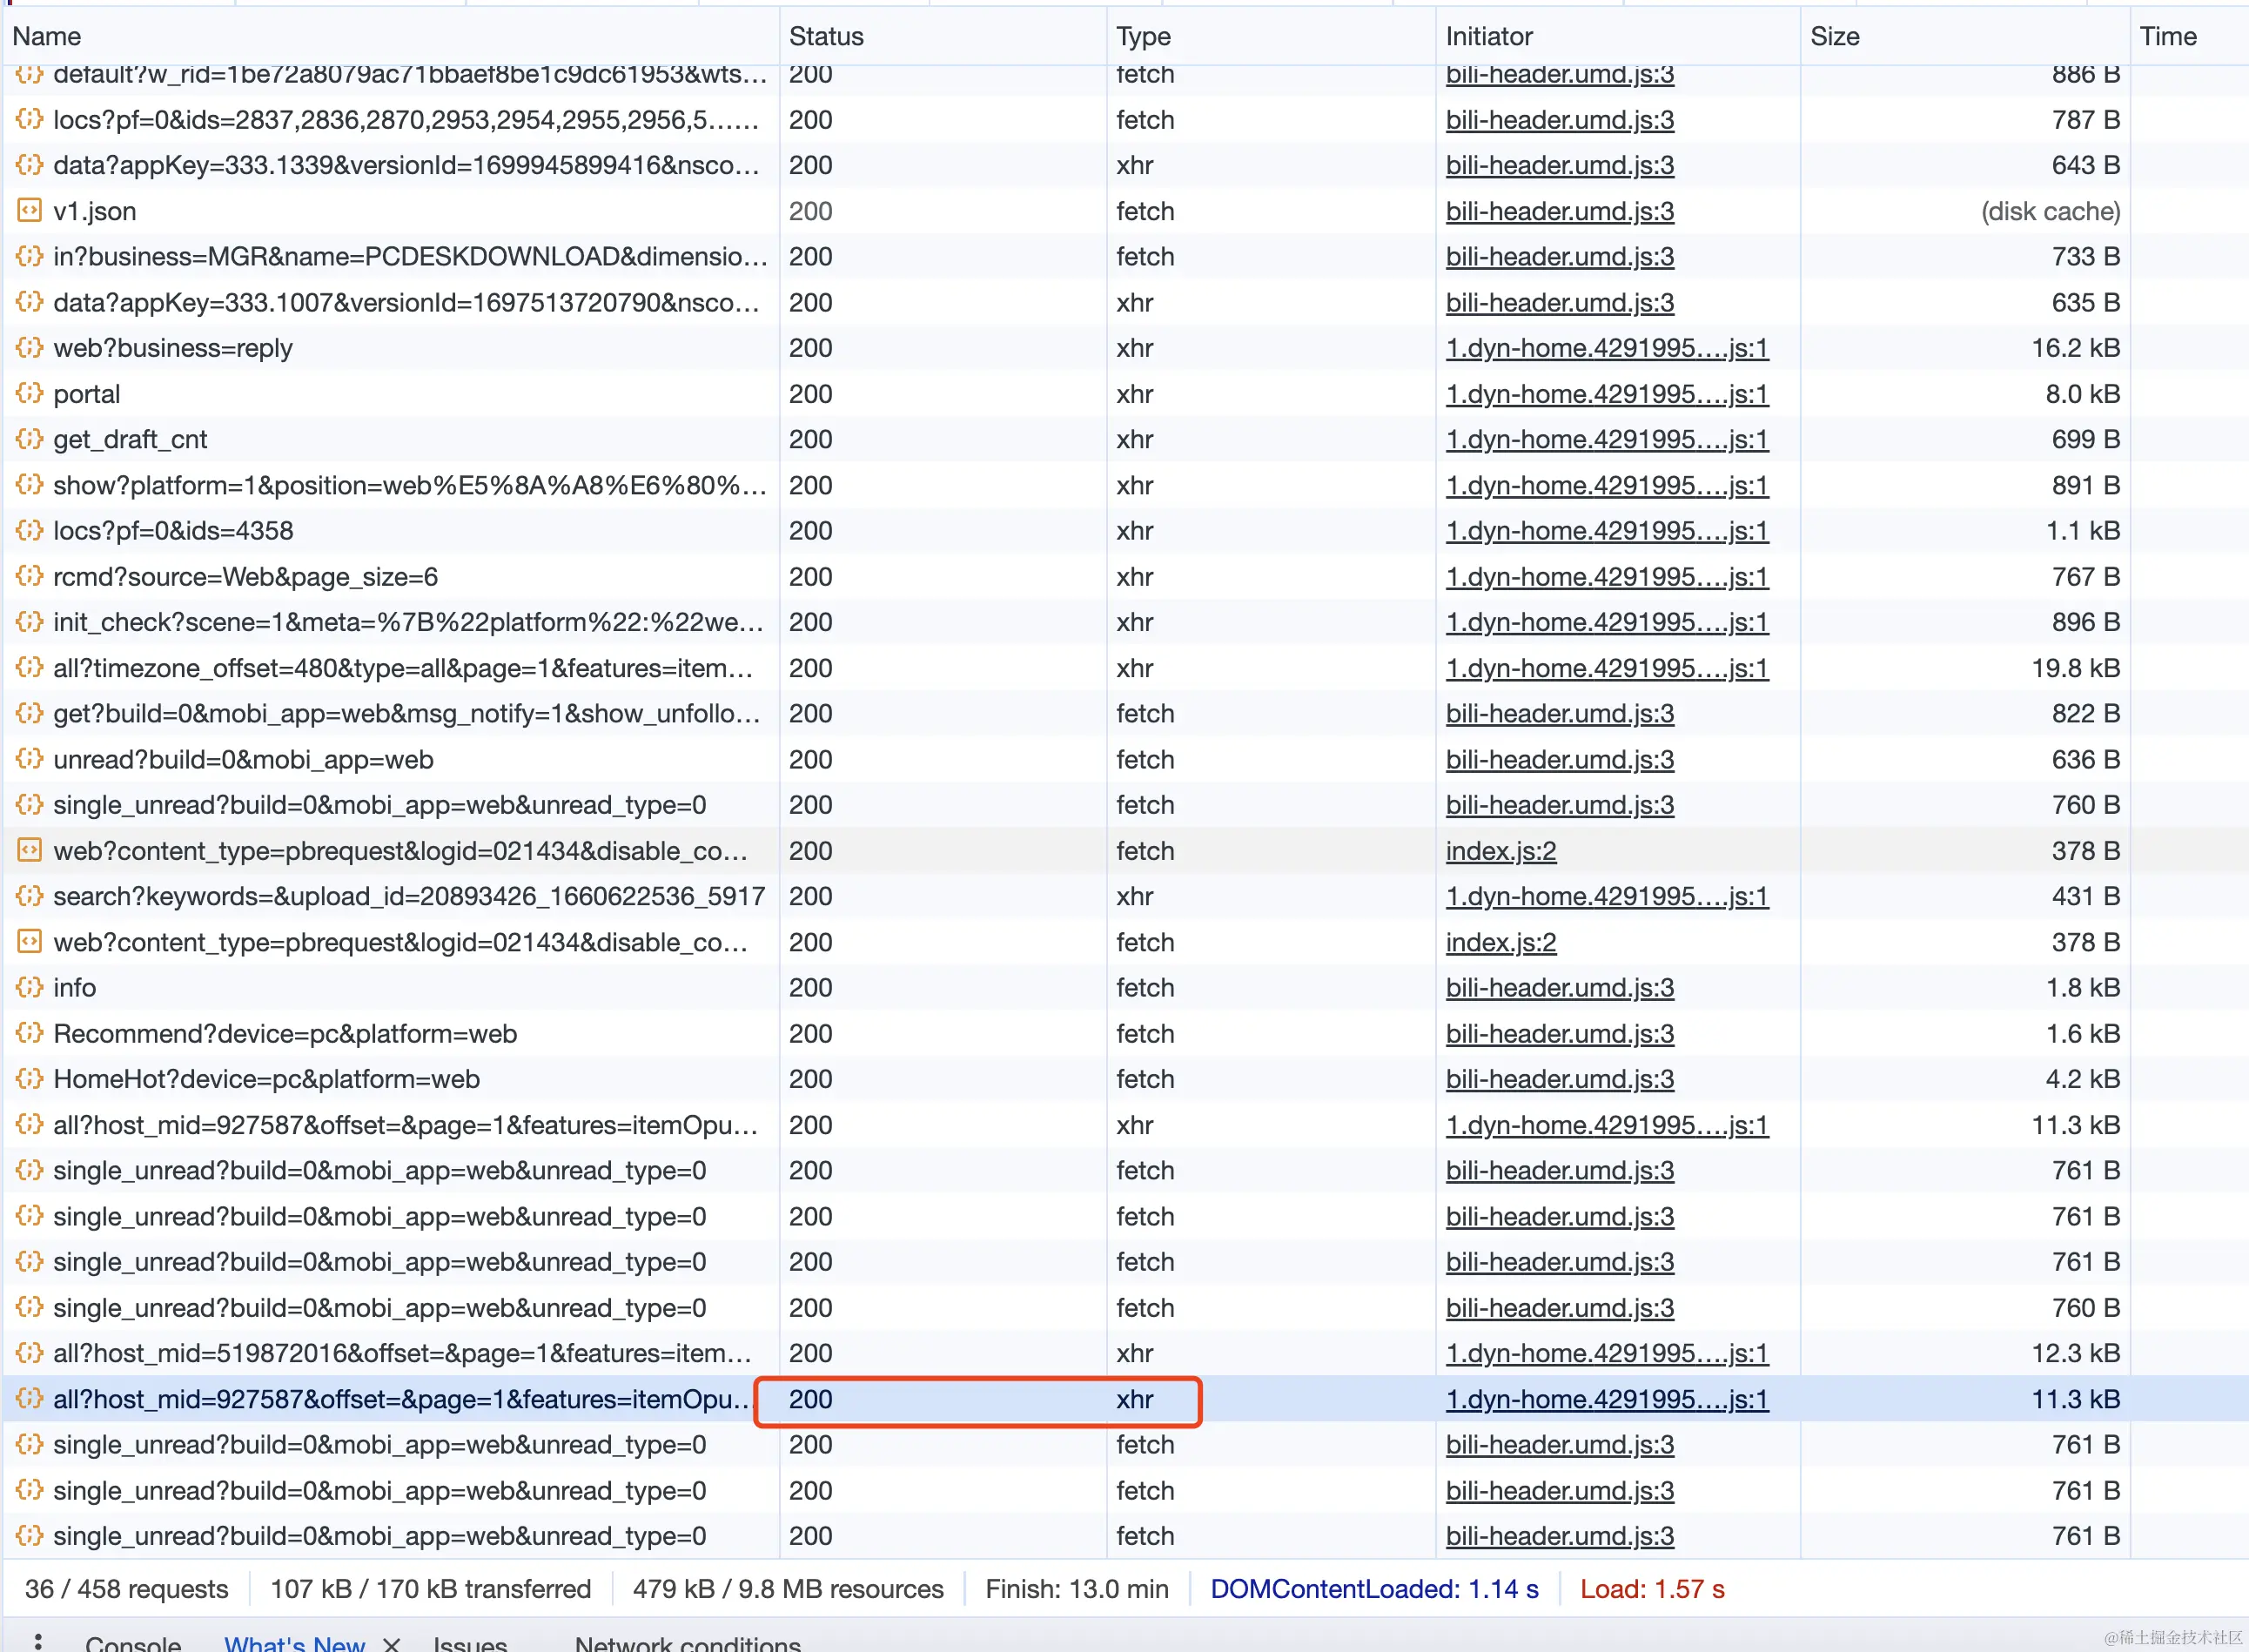Close the What's New drawer tab
Image resolution: width=2249 pixels, height=1652 pixels.
tap(392, 1643)
